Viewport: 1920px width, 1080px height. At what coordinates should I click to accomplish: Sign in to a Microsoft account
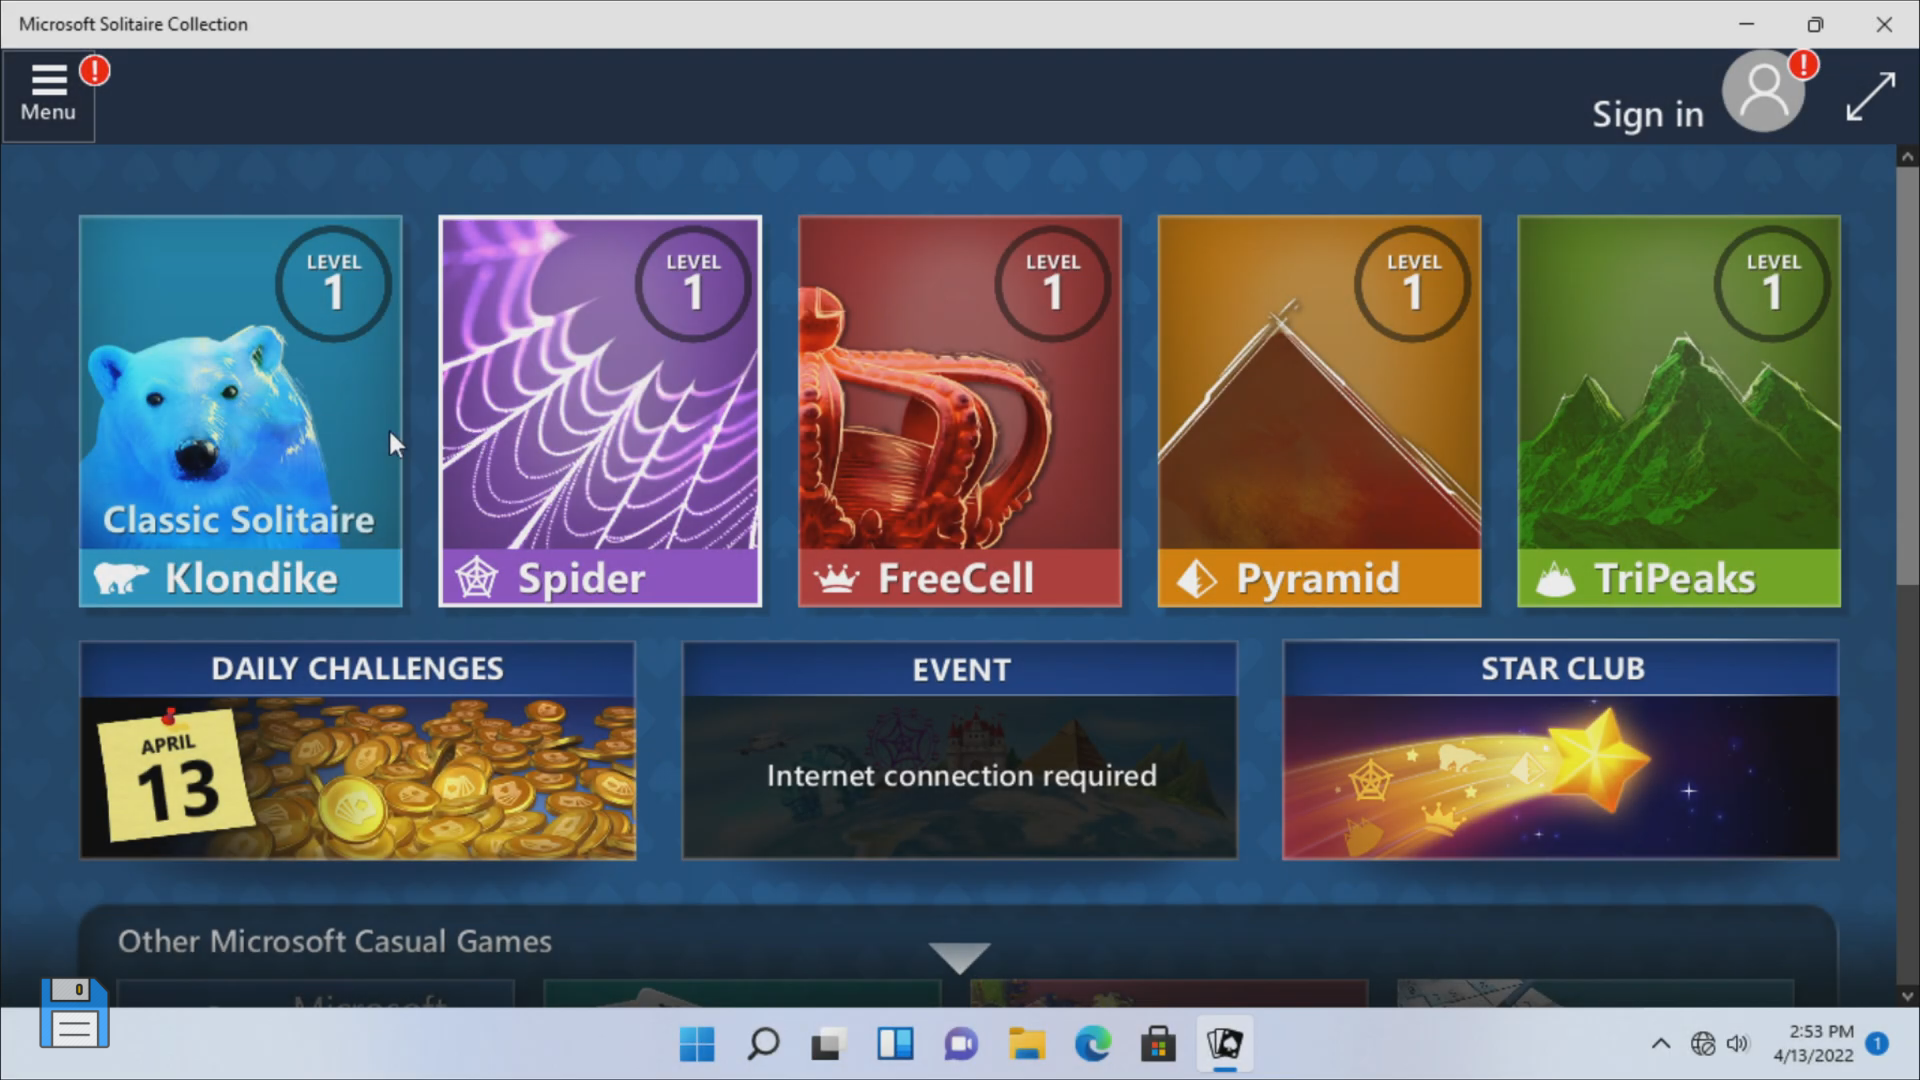(x=1646, y=113)
